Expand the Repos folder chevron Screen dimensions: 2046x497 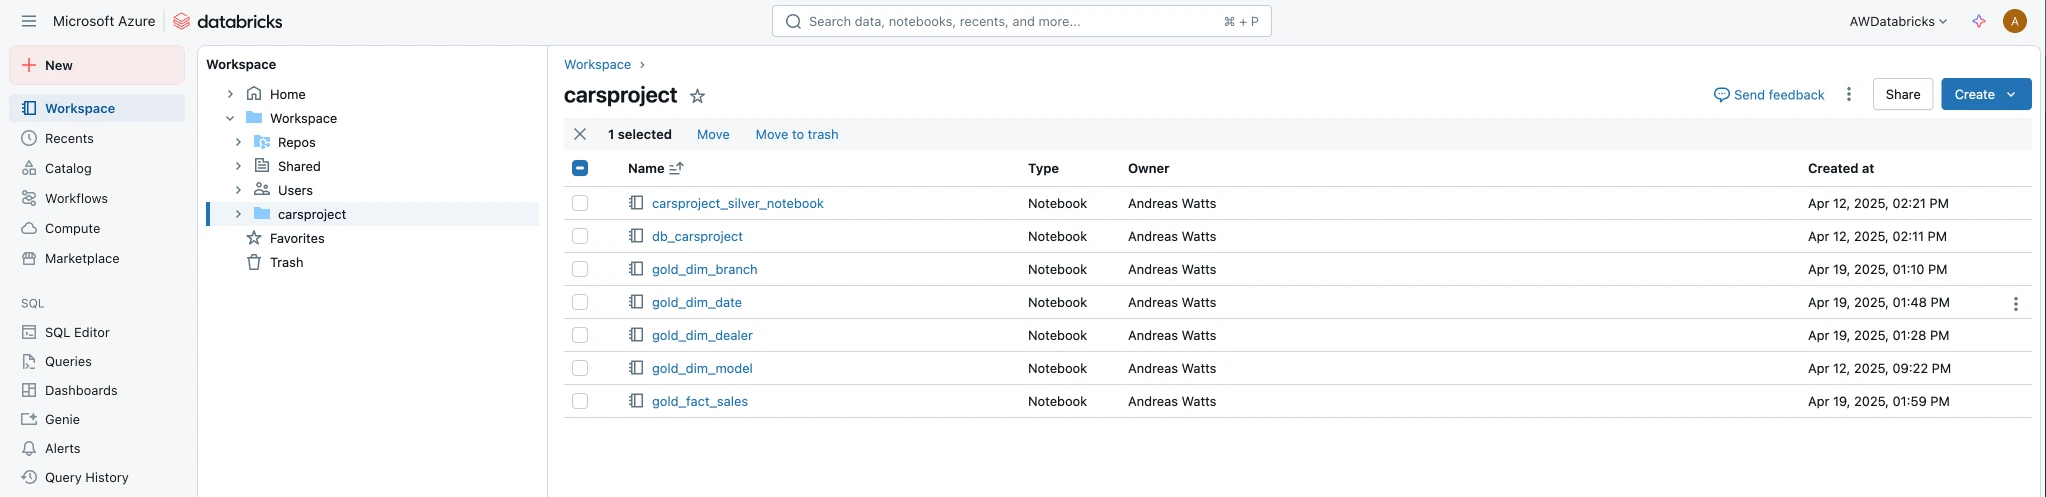point(238,142)
